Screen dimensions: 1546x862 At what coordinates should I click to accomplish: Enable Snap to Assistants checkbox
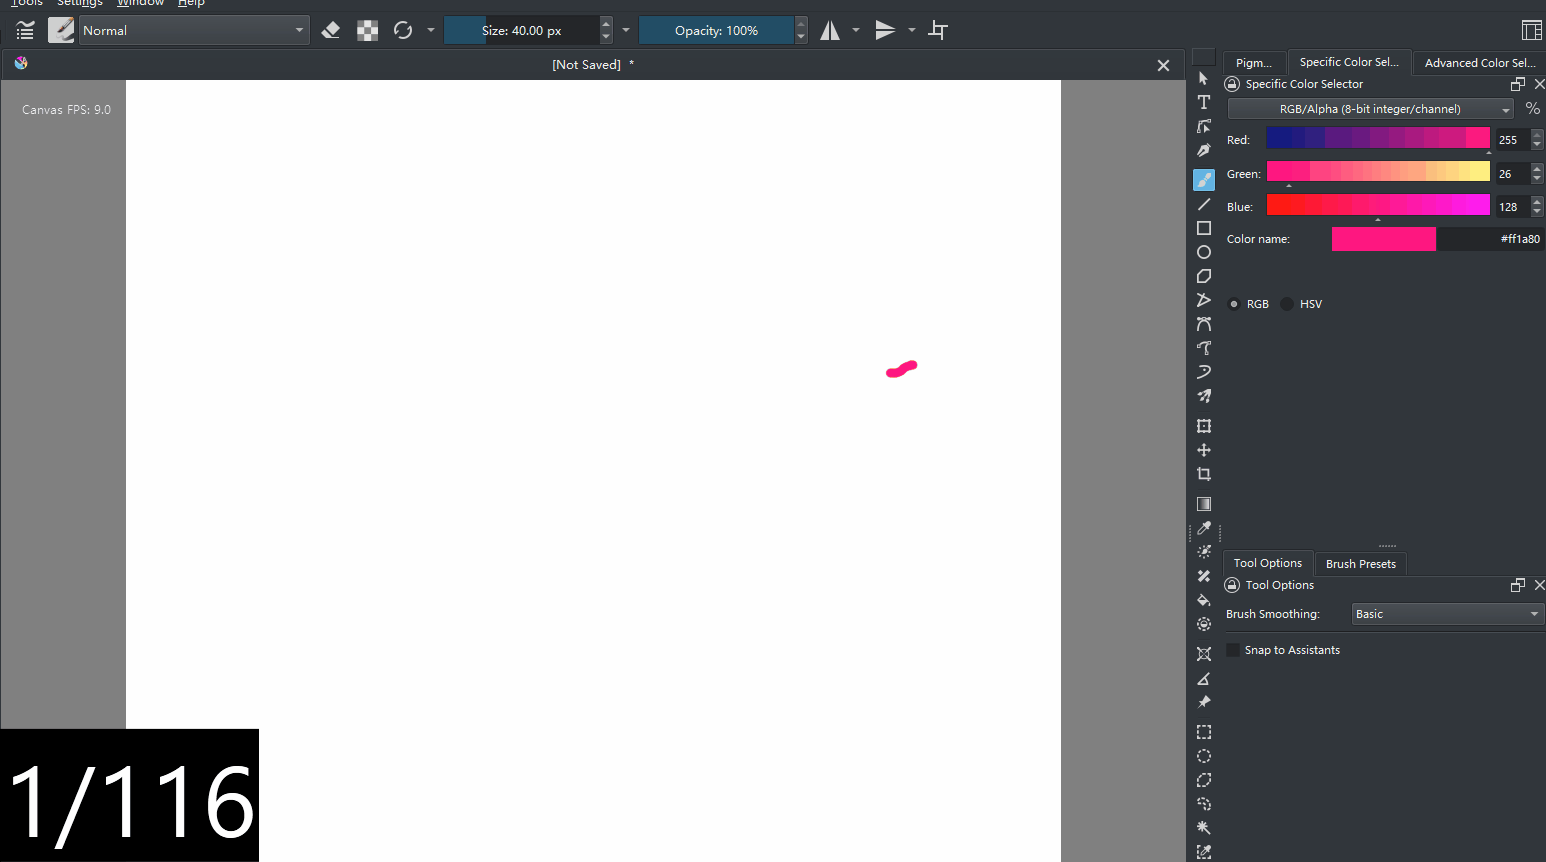pos(1233,650)
